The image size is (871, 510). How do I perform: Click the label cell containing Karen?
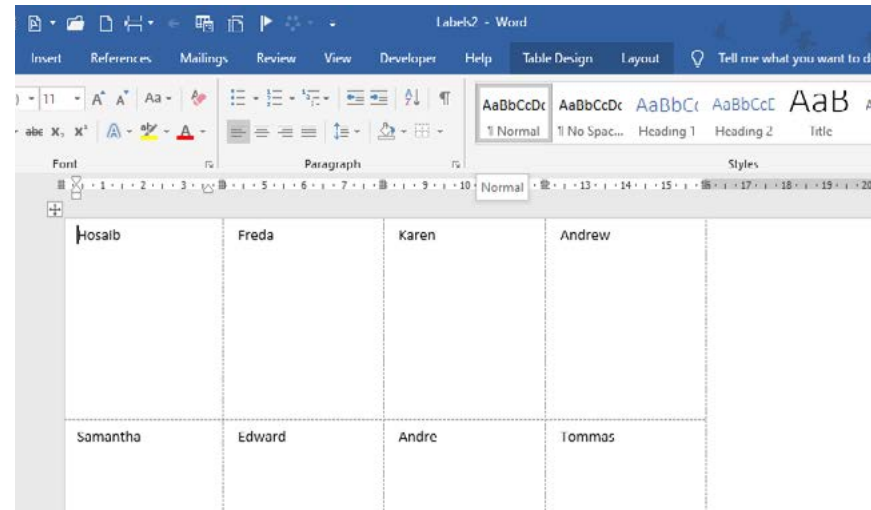pos(464,319)
